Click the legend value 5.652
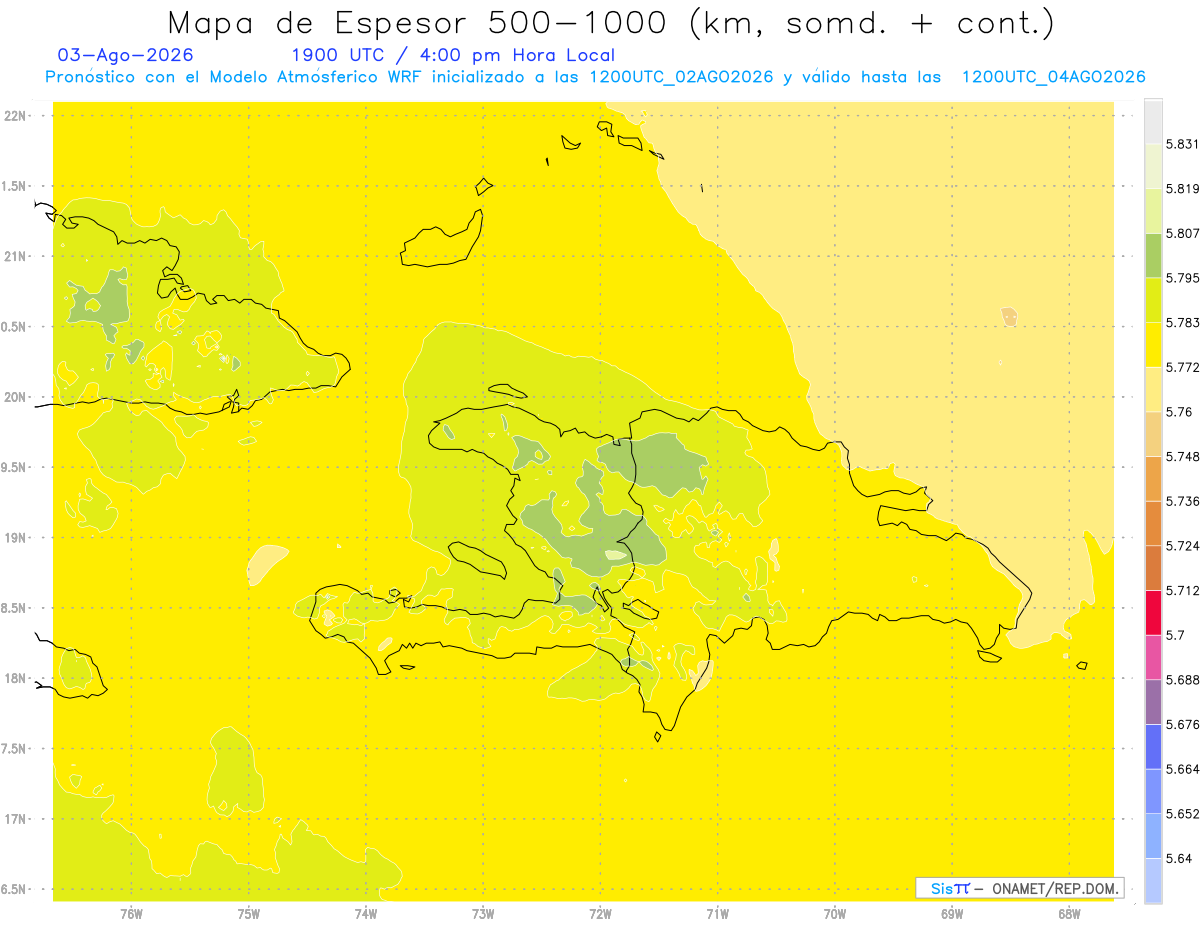1200x927 pixels. coord(1182,814)
